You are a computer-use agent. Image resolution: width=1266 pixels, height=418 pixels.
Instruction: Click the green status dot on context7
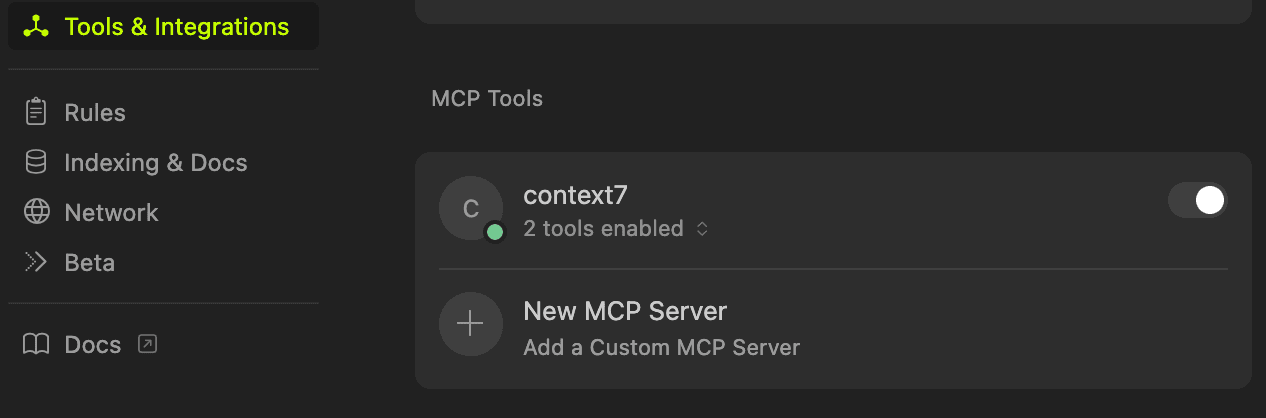(494, 232)
